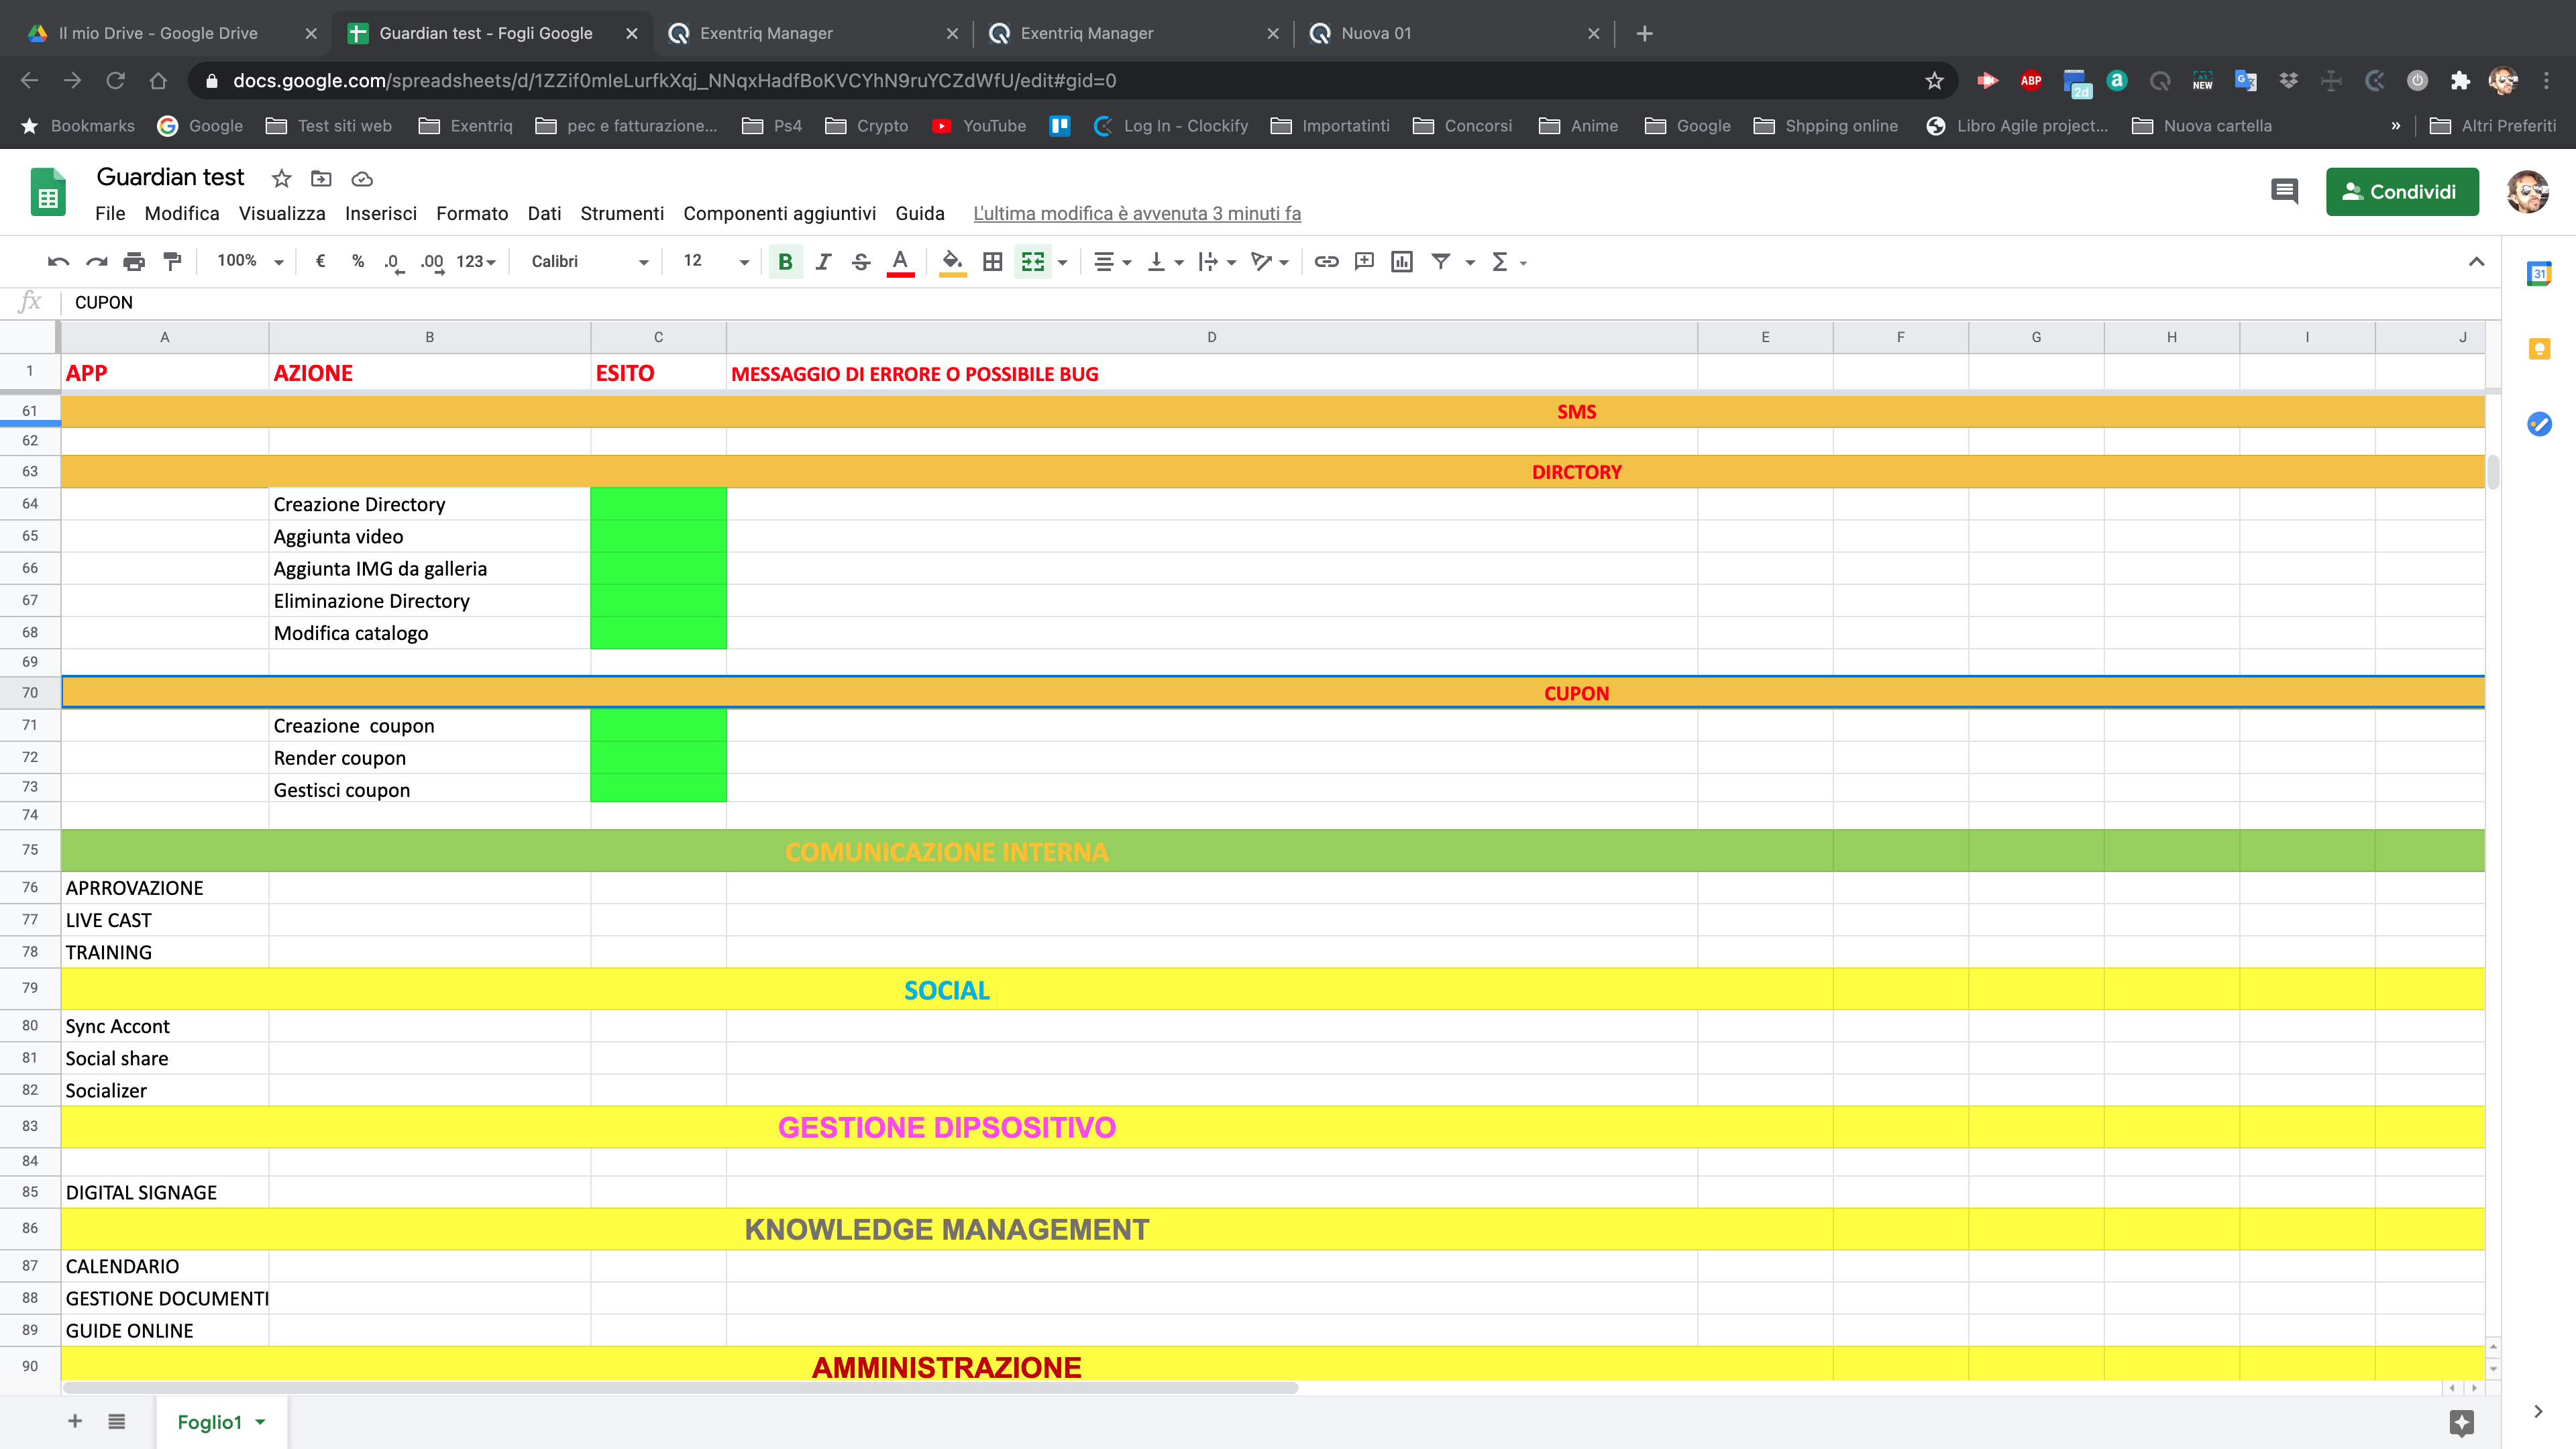The height and width of the screenshot is (1449, 2576).
Task: Open the zoom 100% dropdown
Action: tap(250, 261)
